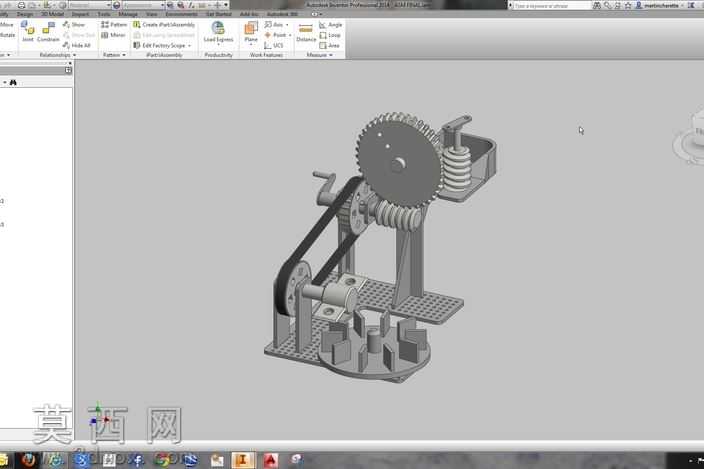Open the Axis dropdown arrow
Viewport: 704px width, 469px height.
click(x=287, y=25)
